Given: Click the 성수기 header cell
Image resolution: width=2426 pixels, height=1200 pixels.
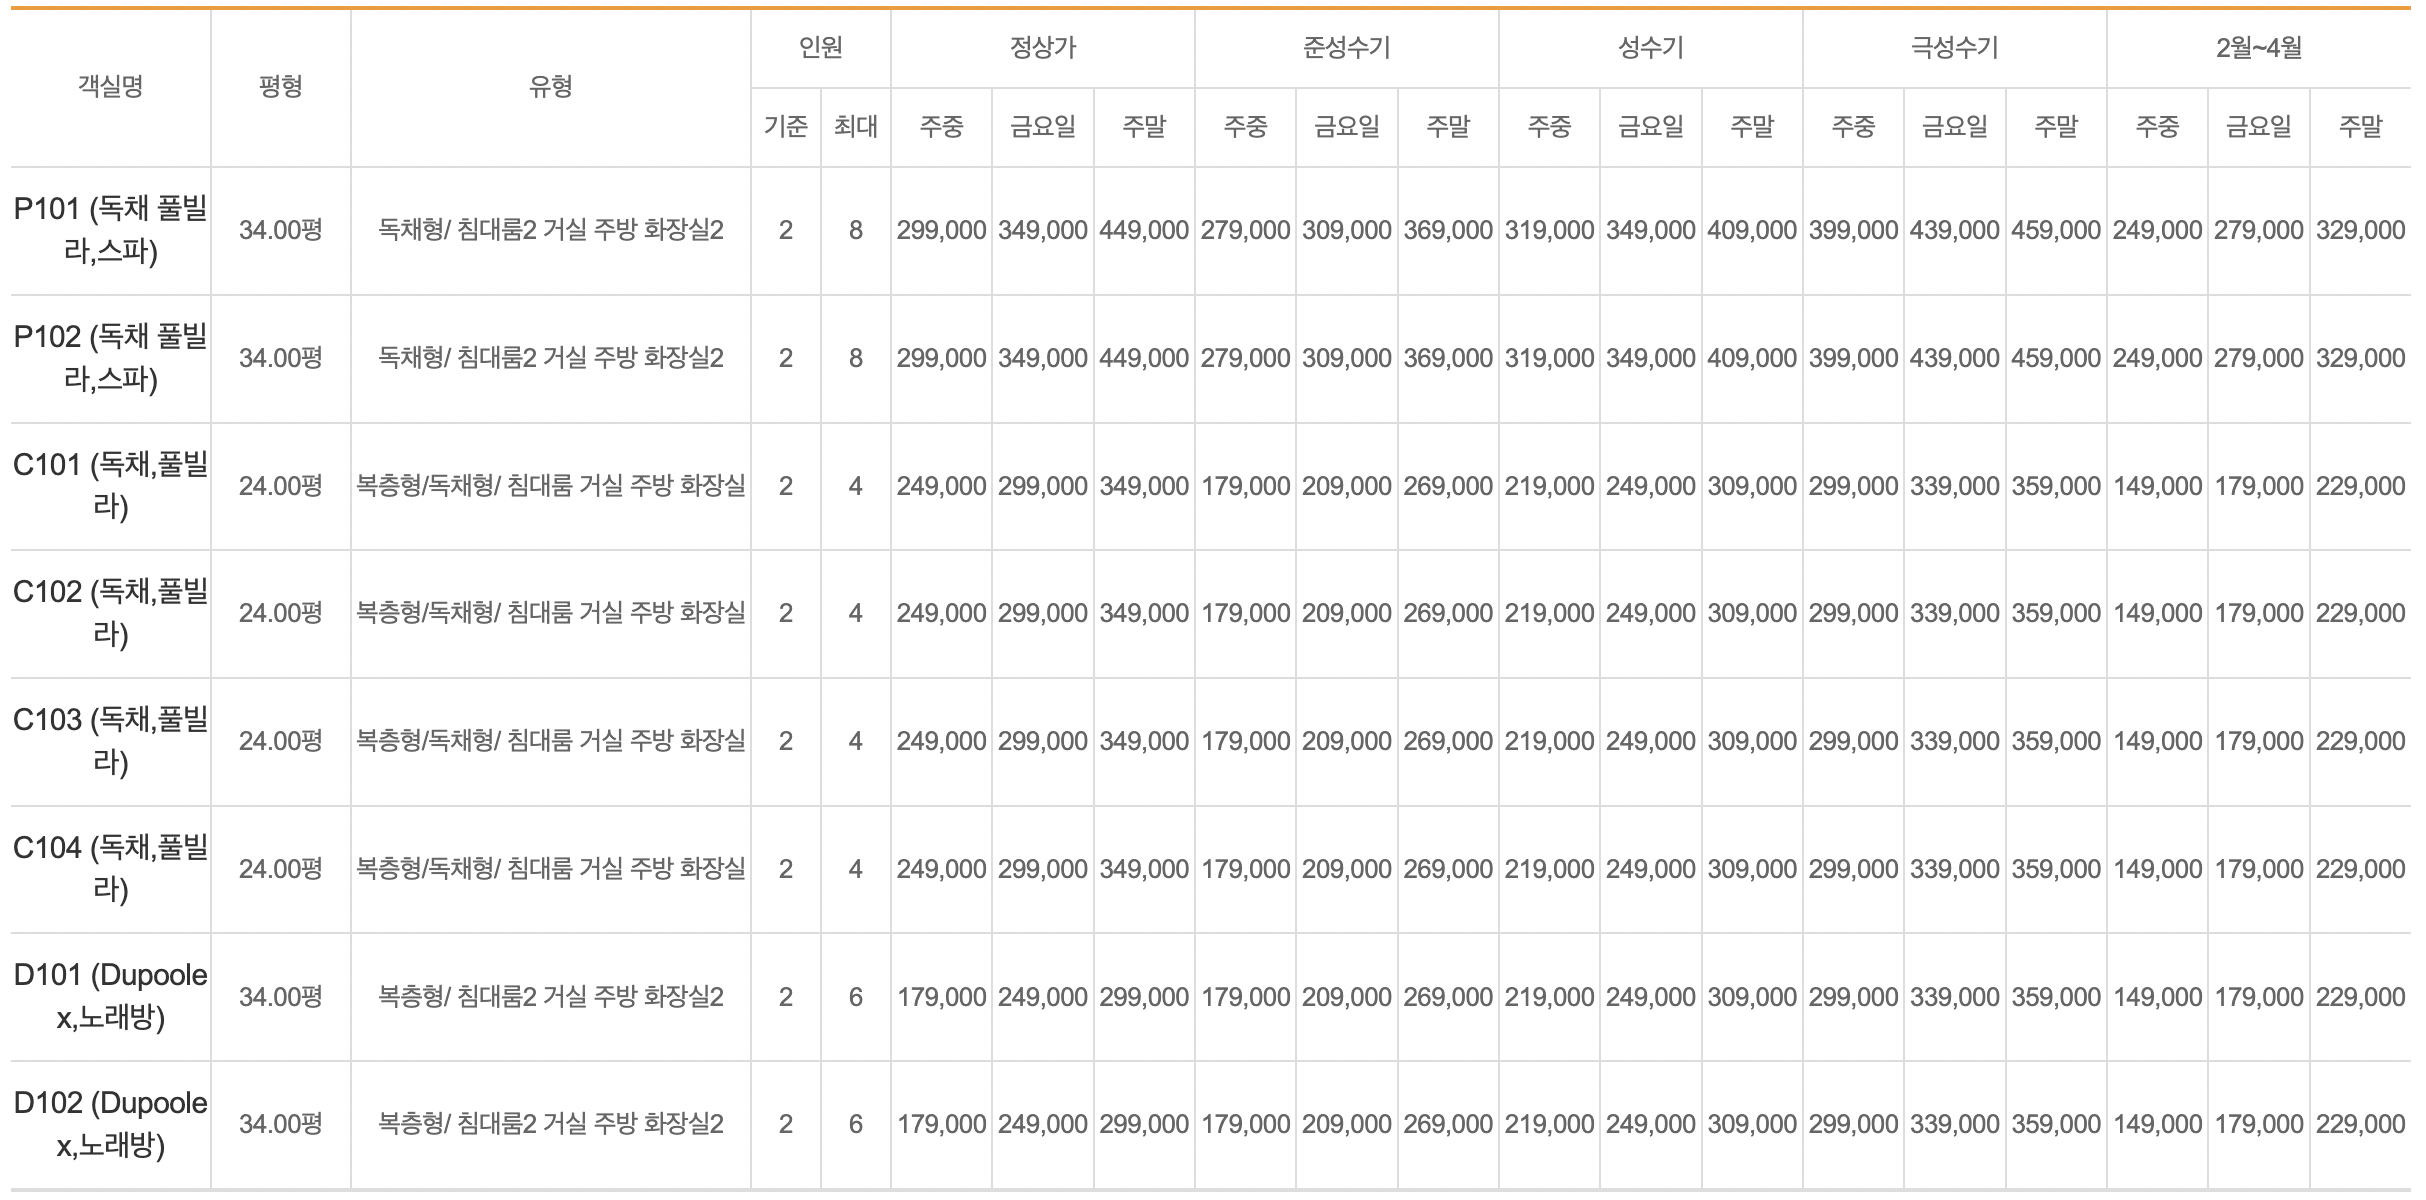Looking at the screenshot, I should 1650,47.
